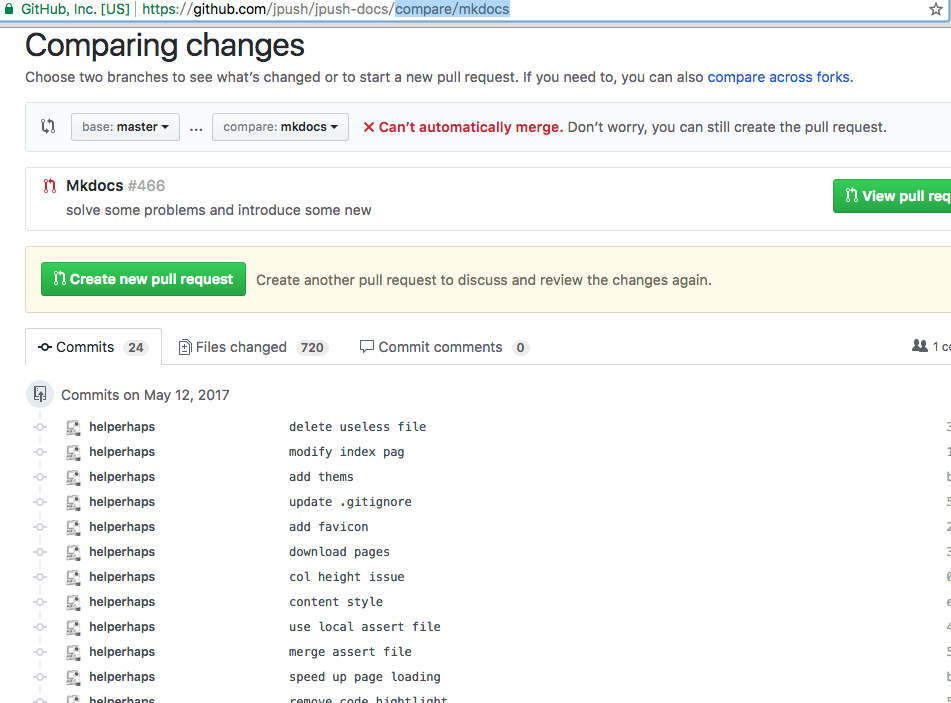Viewport: 951px width, 703px height.
Task: Click the avatar icon next to 'content style' commit
Action: 73,602
